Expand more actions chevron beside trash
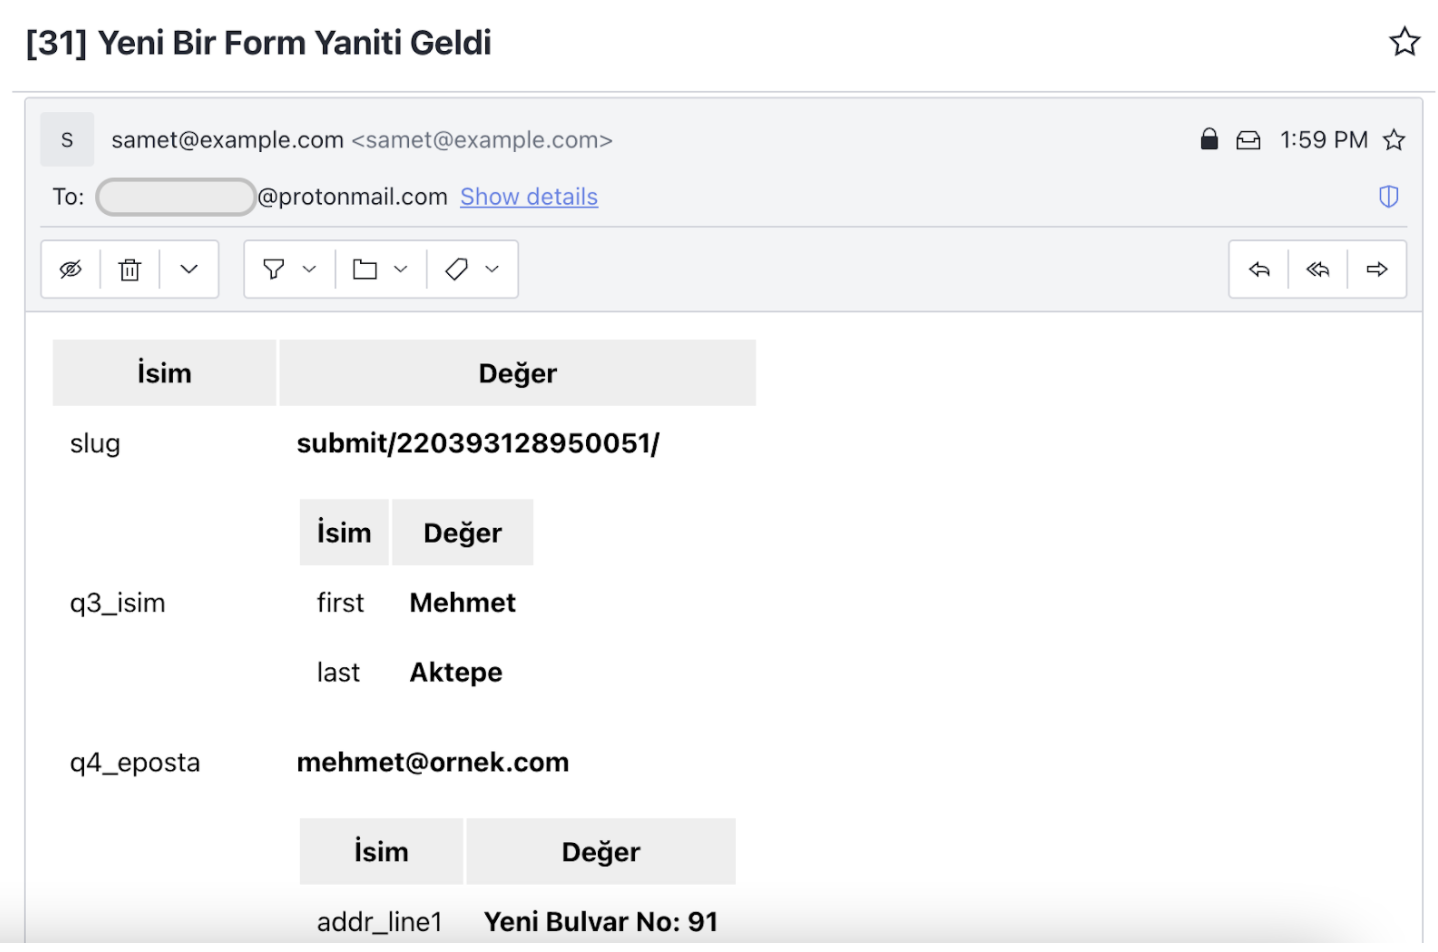Image resolution: width=1438 pixels, height=952 pixels. coord(189,269)
